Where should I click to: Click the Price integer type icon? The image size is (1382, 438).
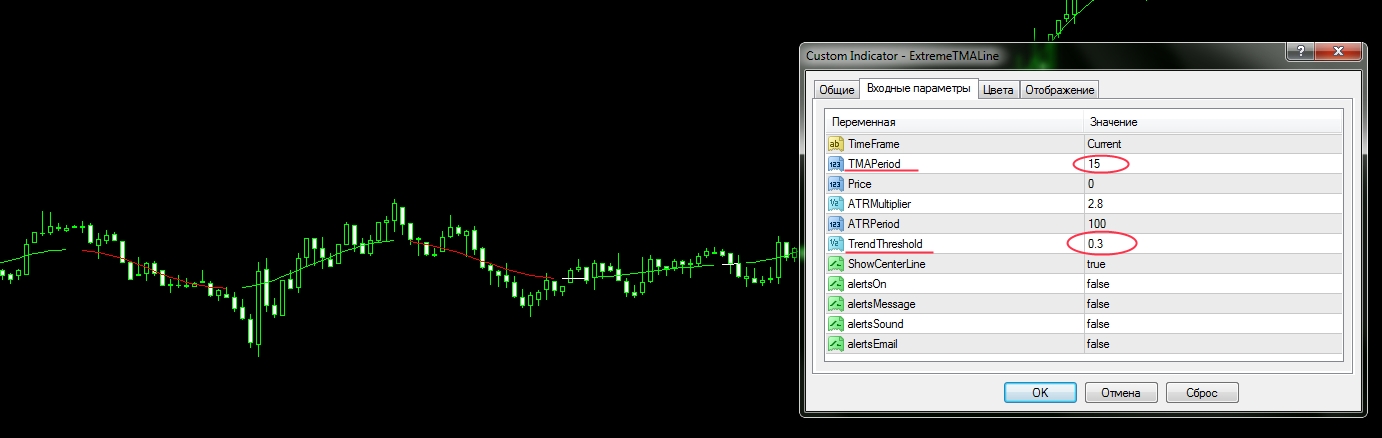(x=836, y=184)
